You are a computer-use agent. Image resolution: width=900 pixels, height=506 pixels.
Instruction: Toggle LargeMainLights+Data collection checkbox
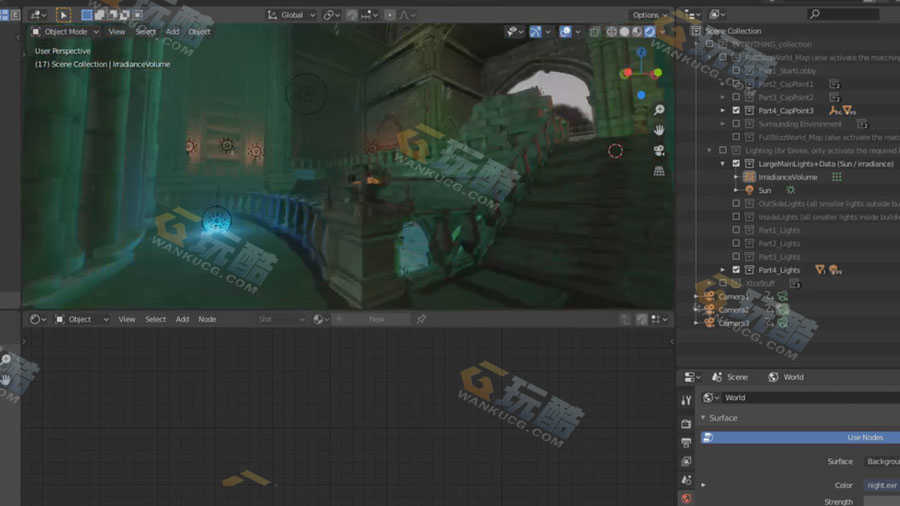736,164
